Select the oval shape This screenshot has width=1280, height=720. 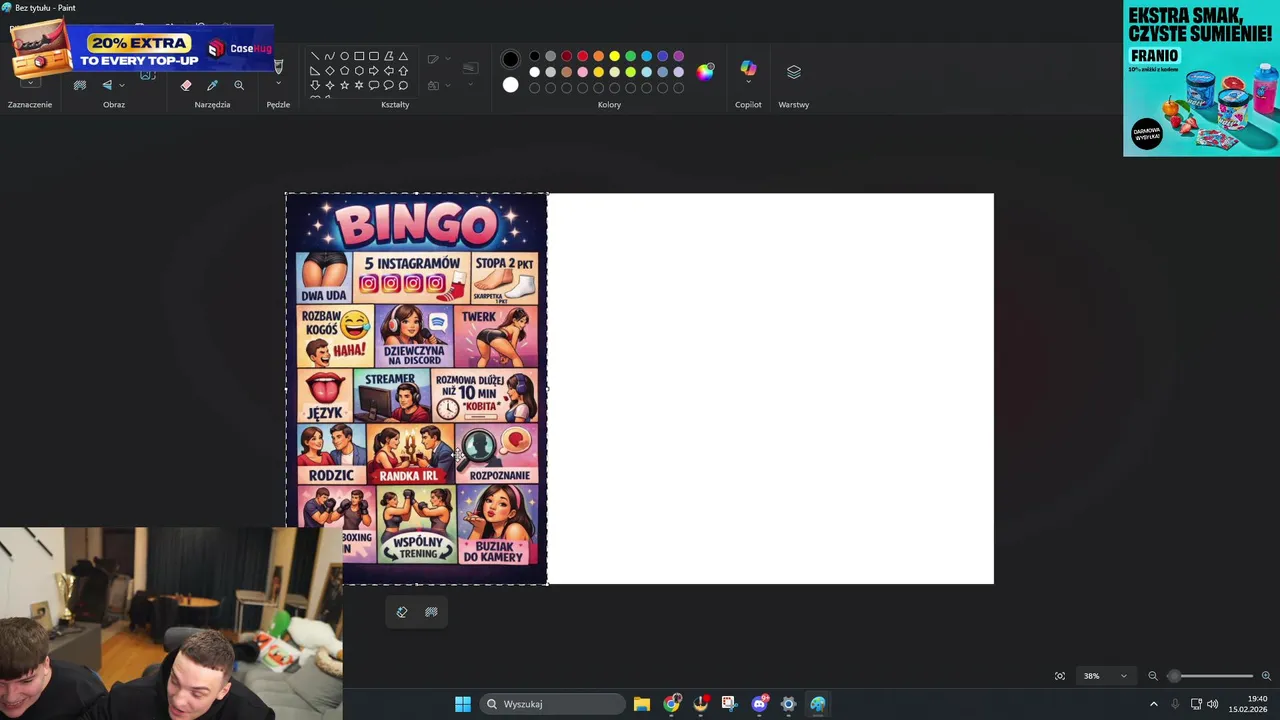click(344, 56)
